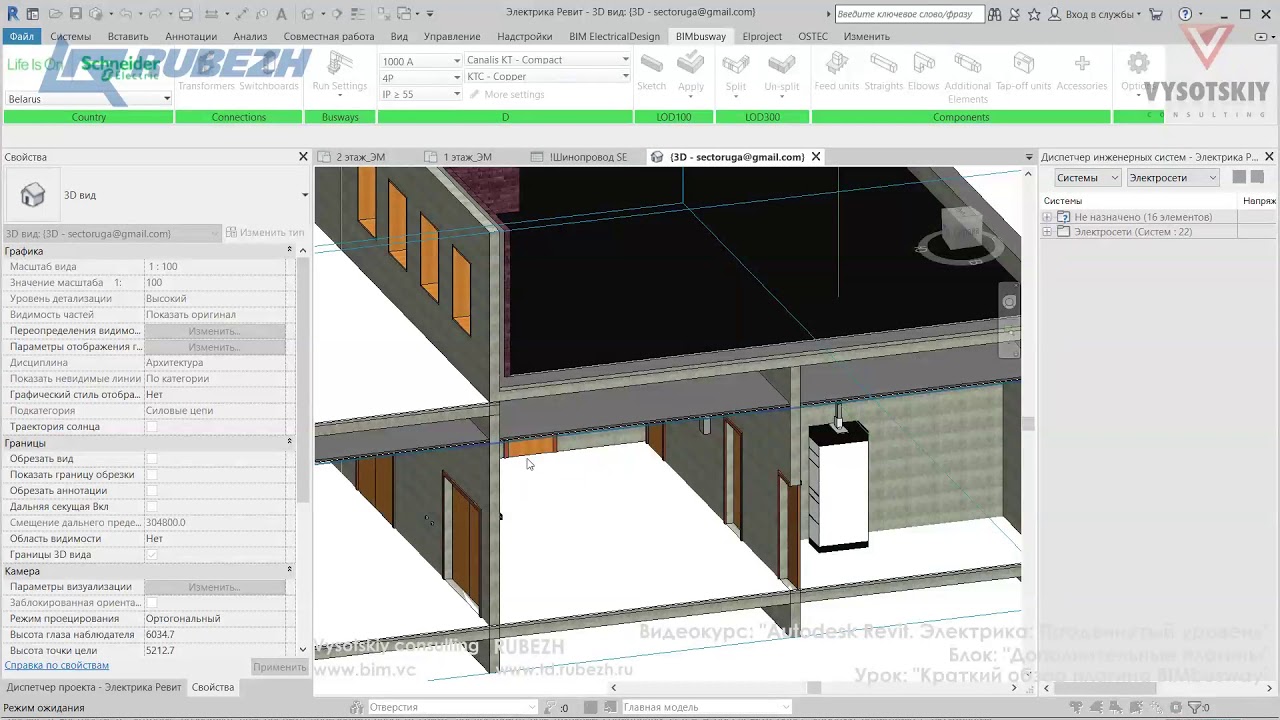
Task: Close the Properties panel
Action: tap(303, 157)
